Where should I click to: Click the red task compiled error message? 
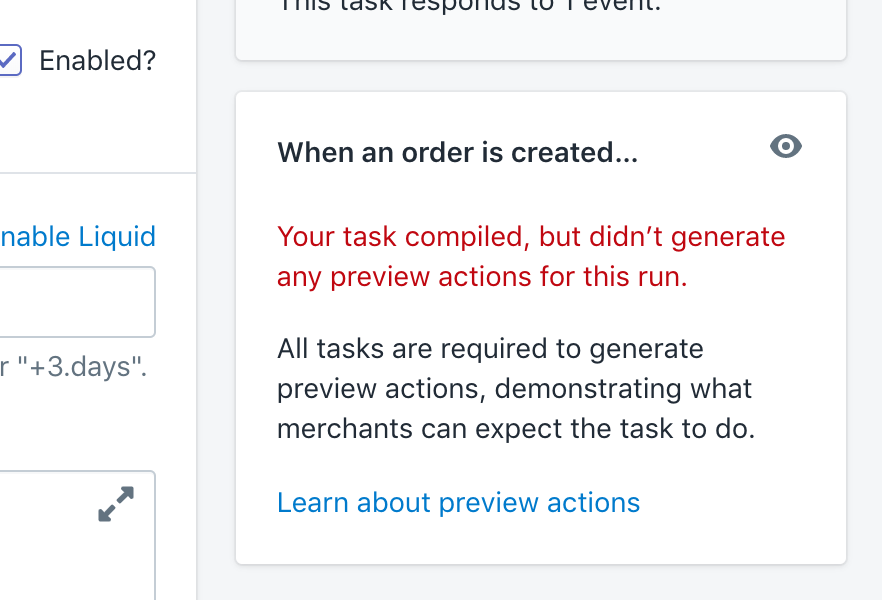point(531,256)
